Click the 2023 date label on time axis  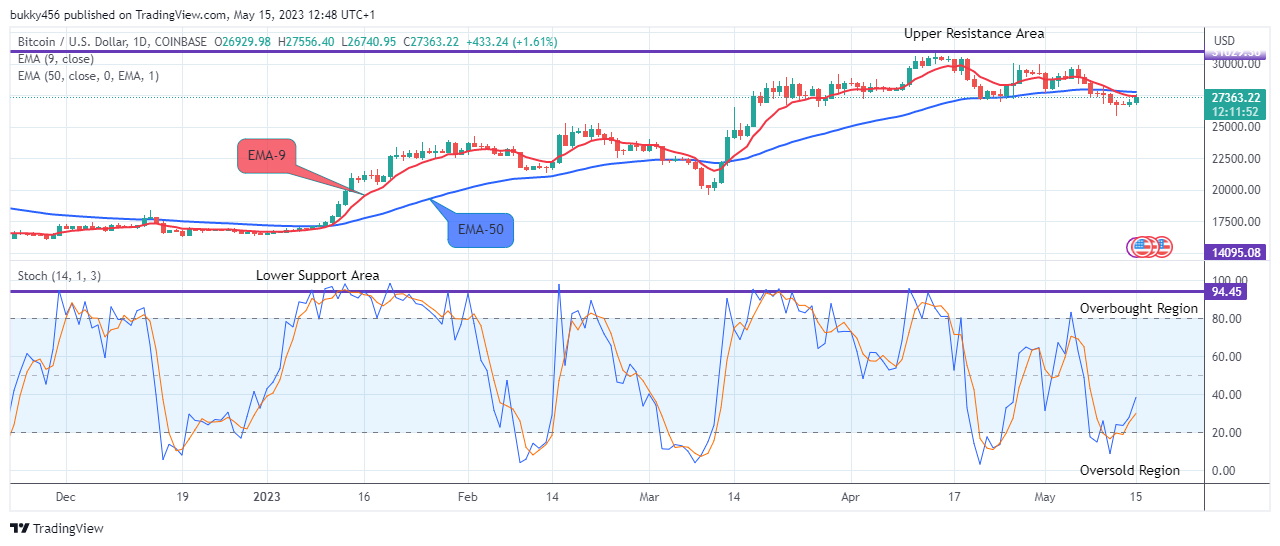click(x=267, y=496)
